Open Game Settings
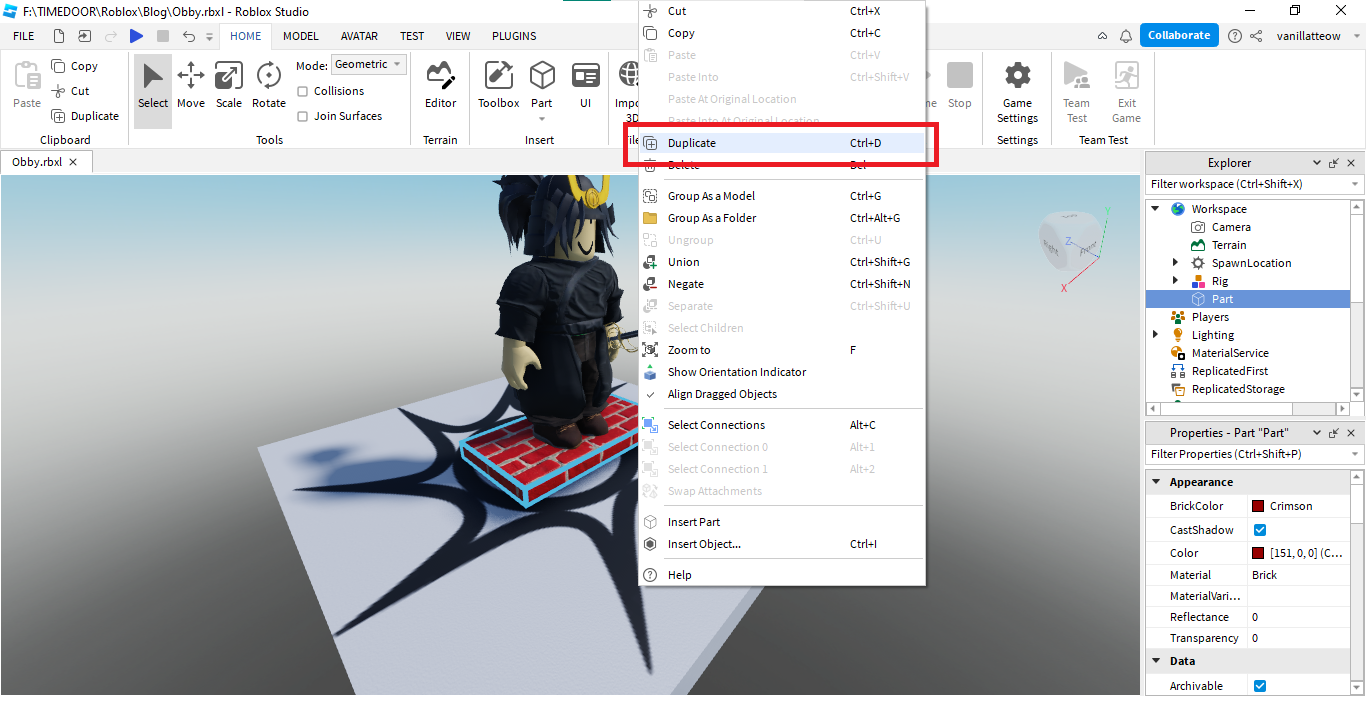 [1017, 90]
